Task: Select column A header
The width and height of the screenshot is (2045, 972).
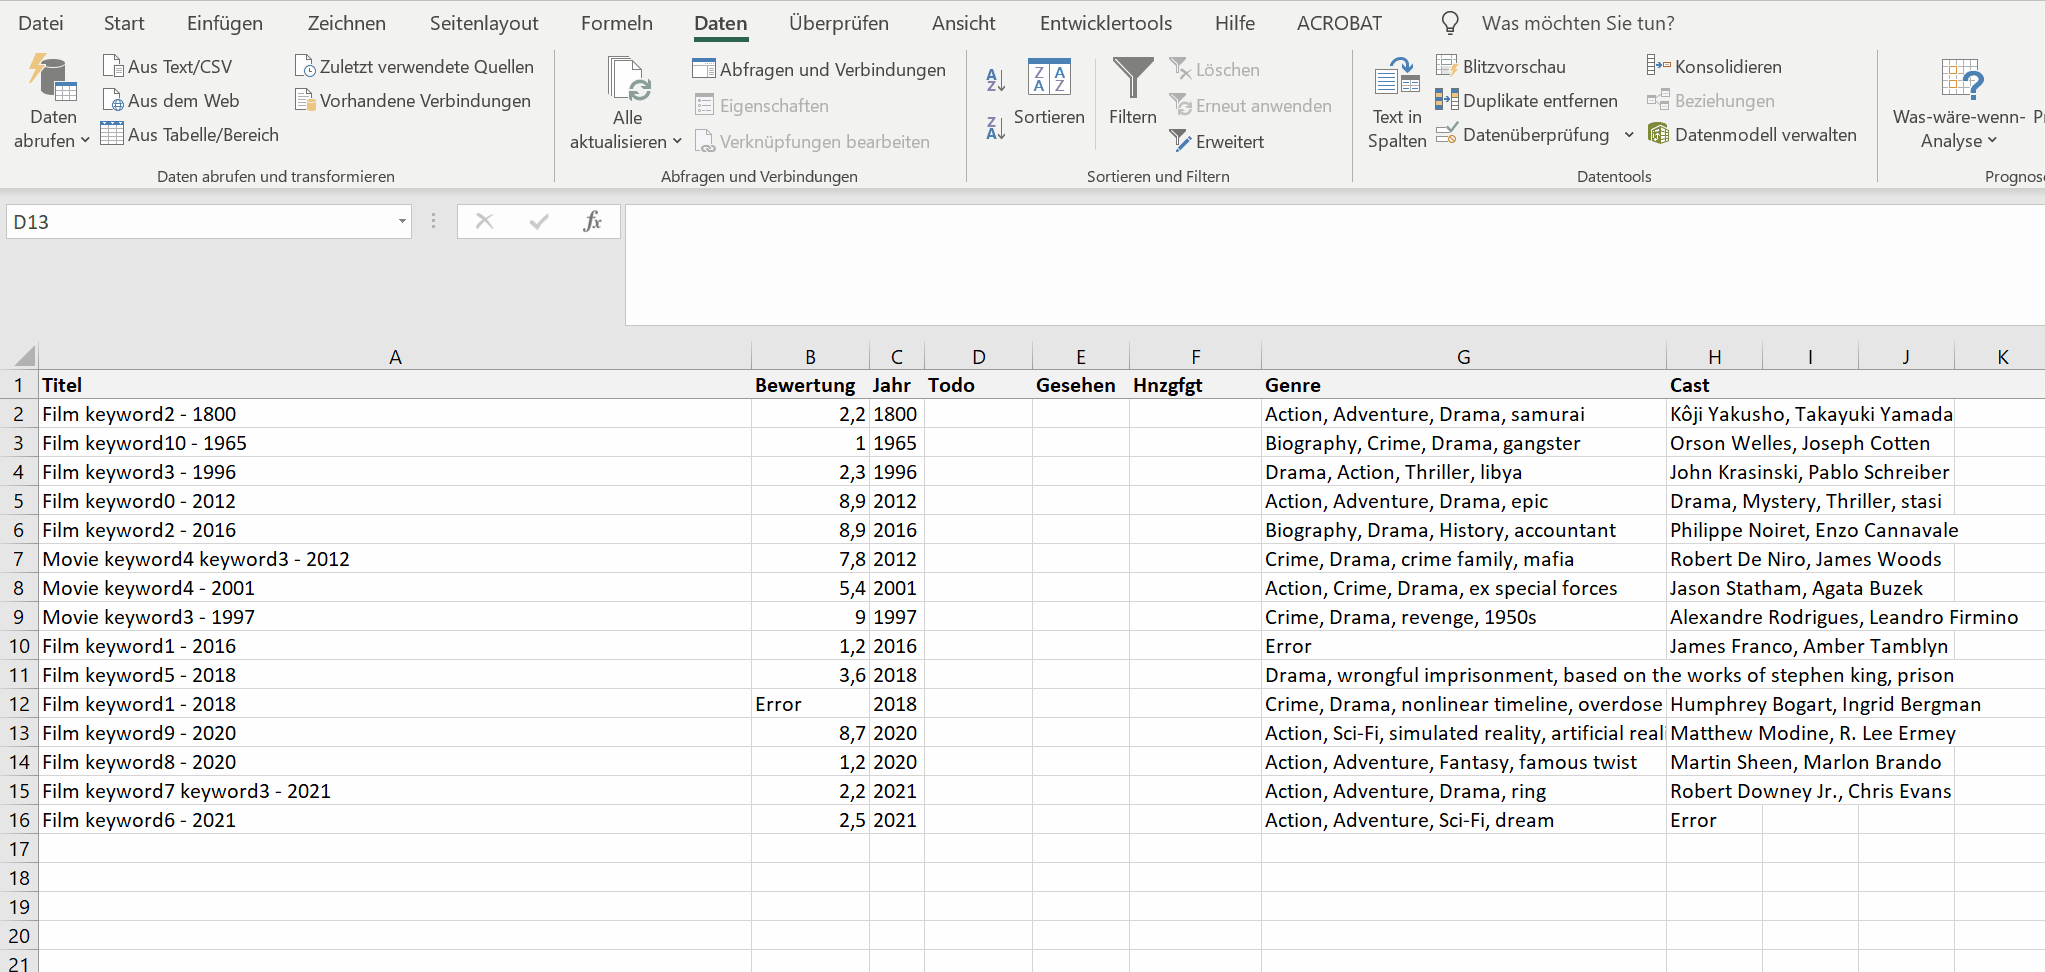Action: pos(395,357)
